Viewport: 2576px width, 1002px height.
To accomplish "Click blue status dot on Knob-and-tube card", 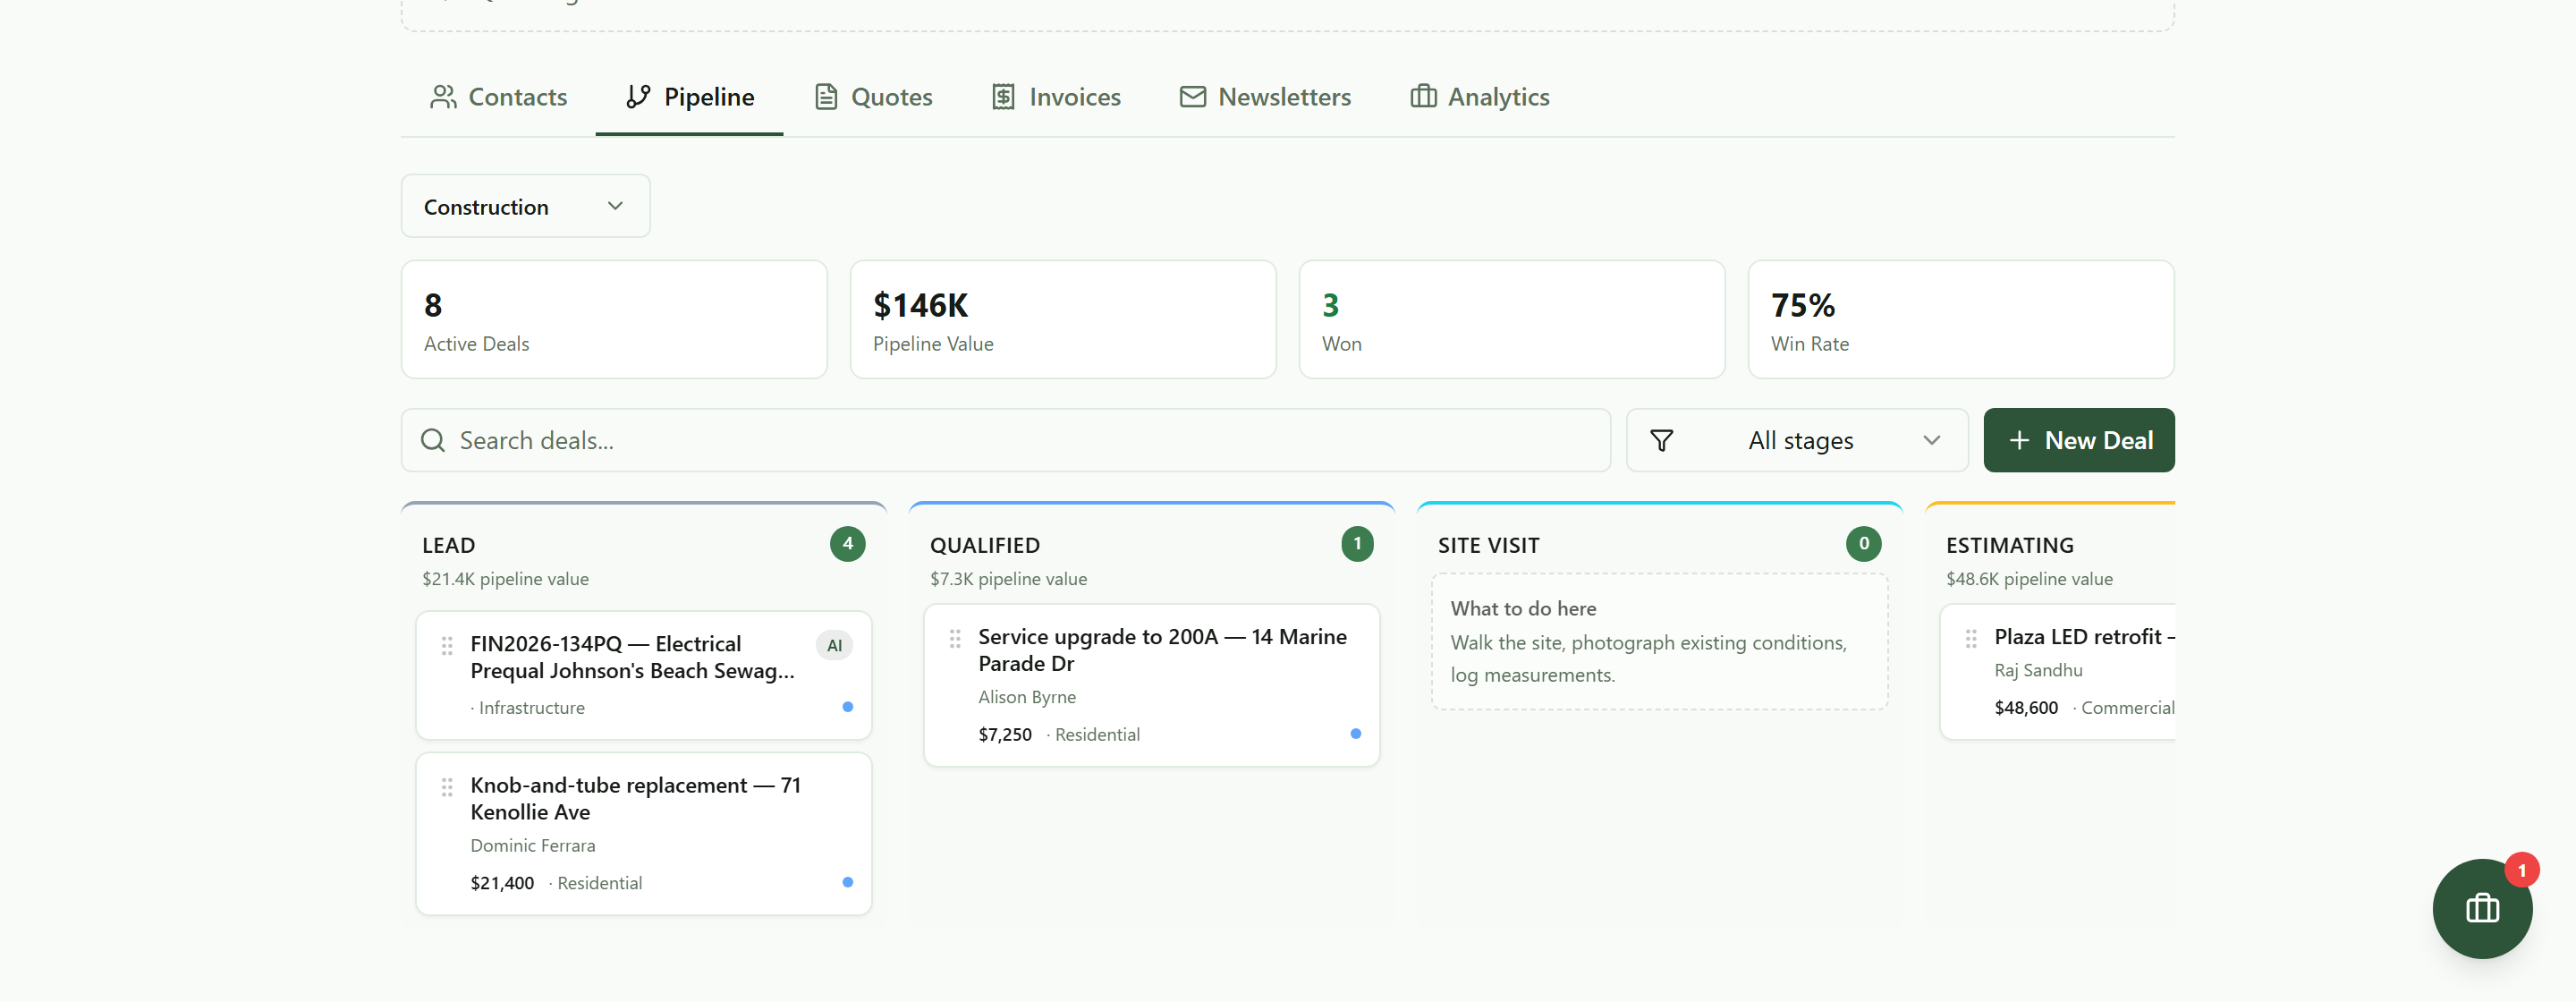I will 847,882.
